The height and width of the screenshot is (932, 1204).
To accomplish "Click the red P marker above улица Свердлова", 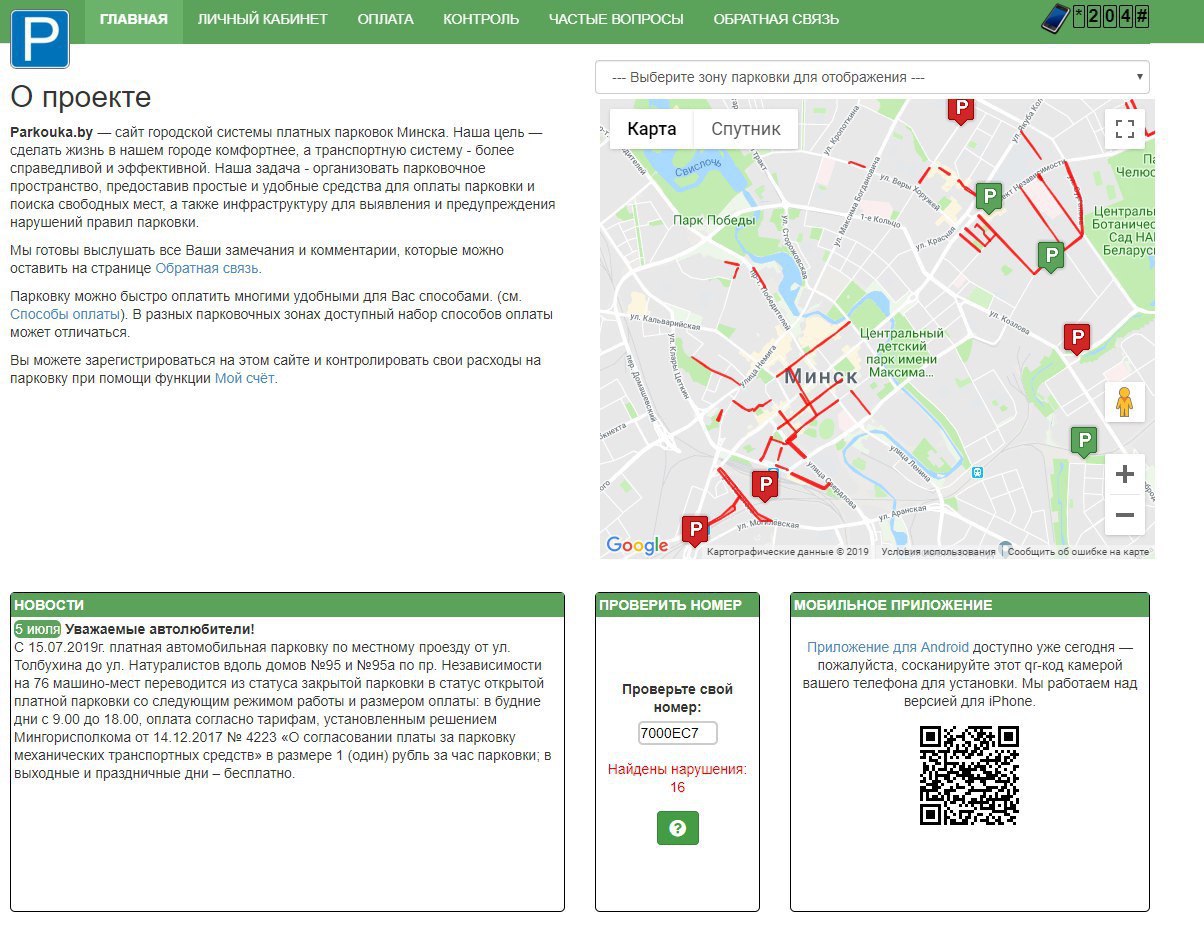I will (x=765, y=486).
